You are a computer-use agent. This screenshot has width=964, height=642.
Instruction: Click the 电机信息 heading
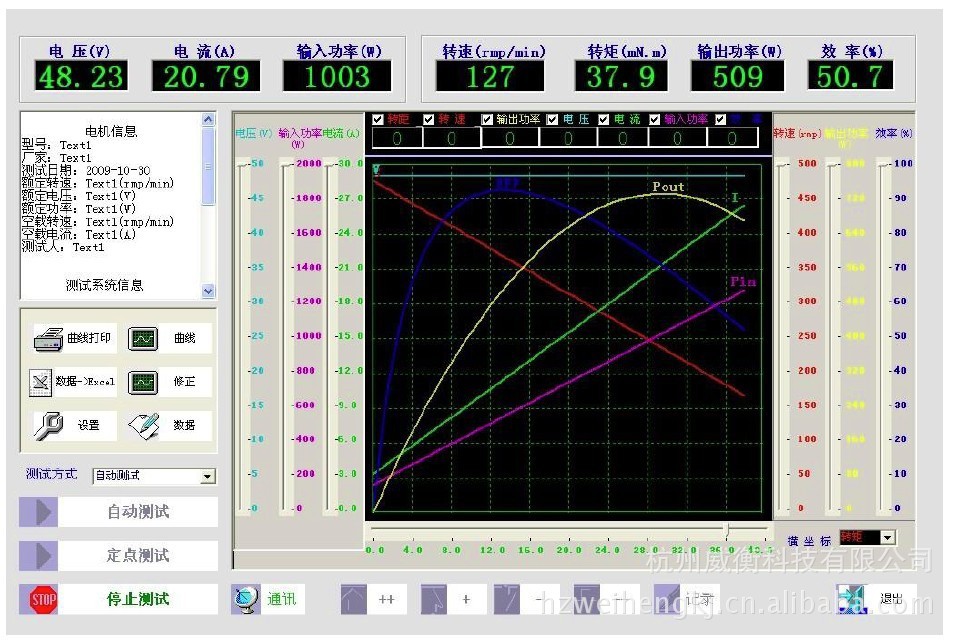111,131
